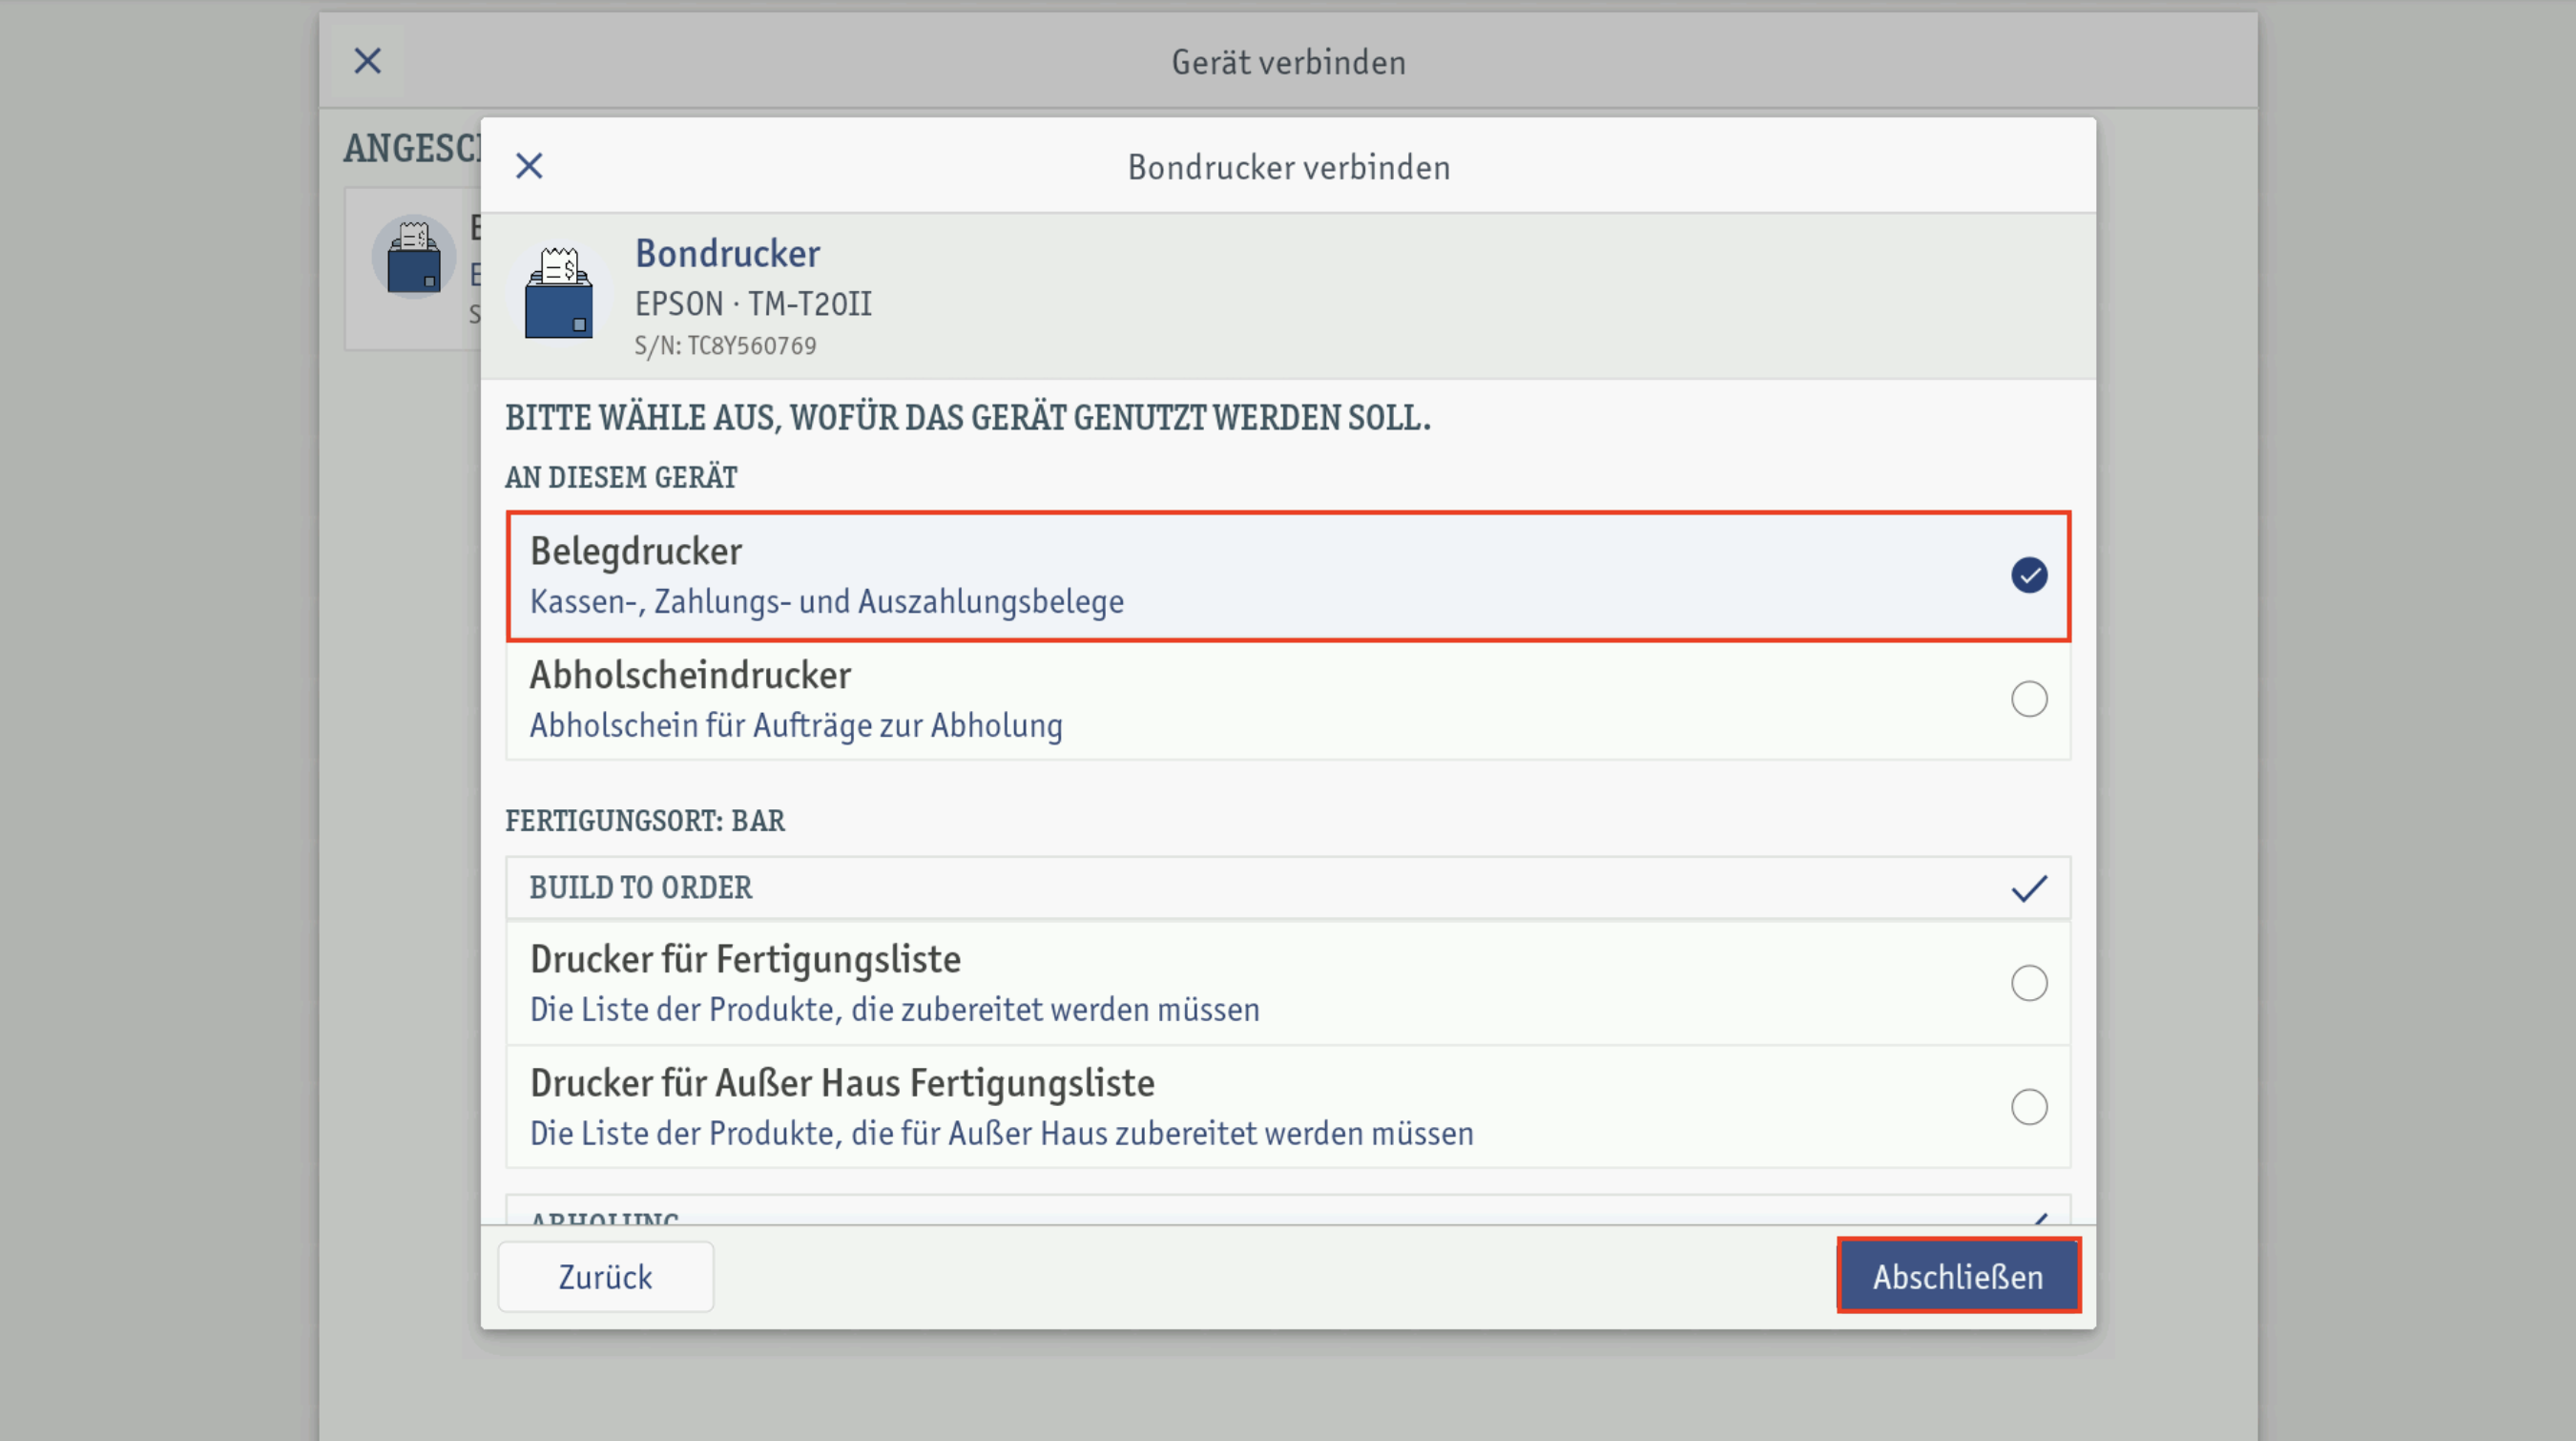Image resolution: width=2576 pixels, height=1441 pixels.
Task: Click the EPSON · TM-T20II model text
Action: [753, 304]
